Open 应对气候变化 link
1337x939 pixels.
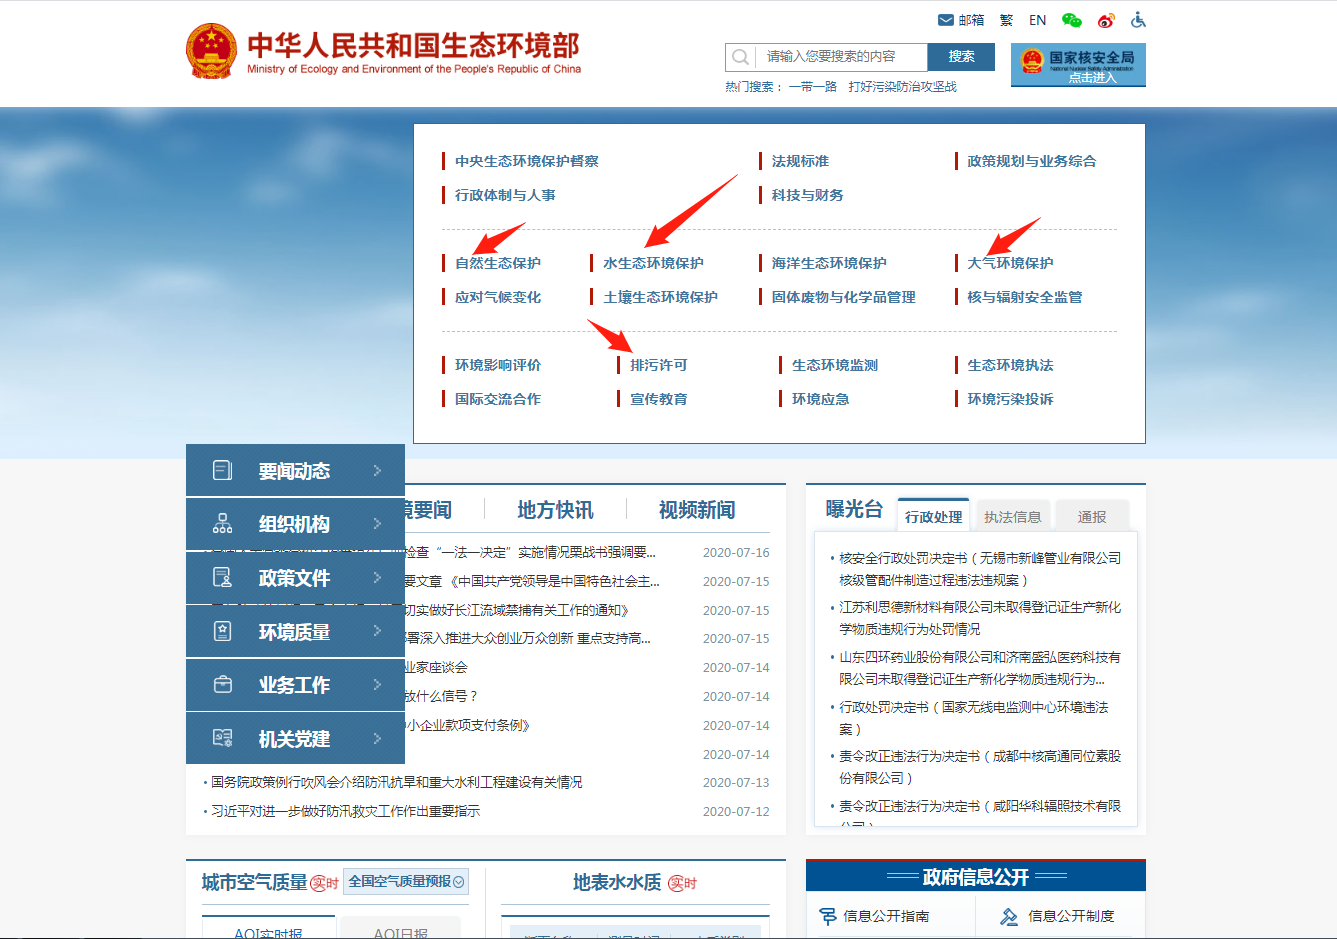click(x=498, y=297)
